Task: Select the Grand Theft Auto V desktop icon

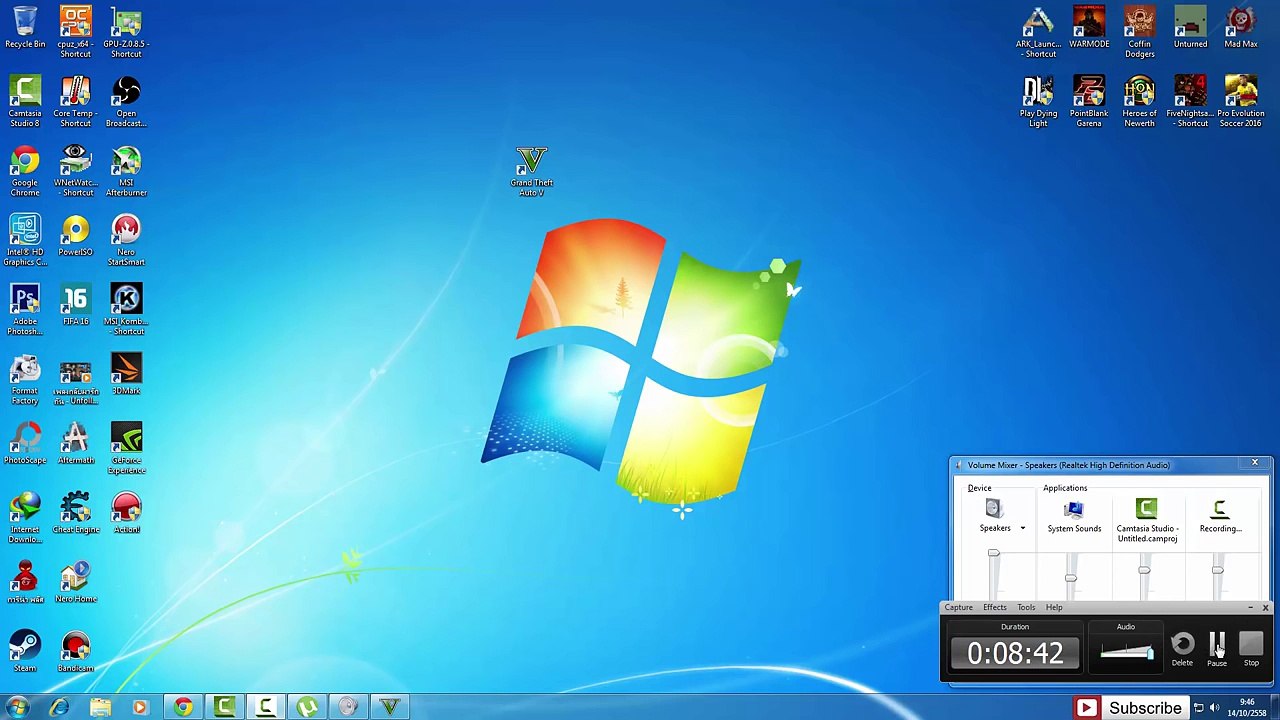Action: pyautogui.click(x=532, y=171)
